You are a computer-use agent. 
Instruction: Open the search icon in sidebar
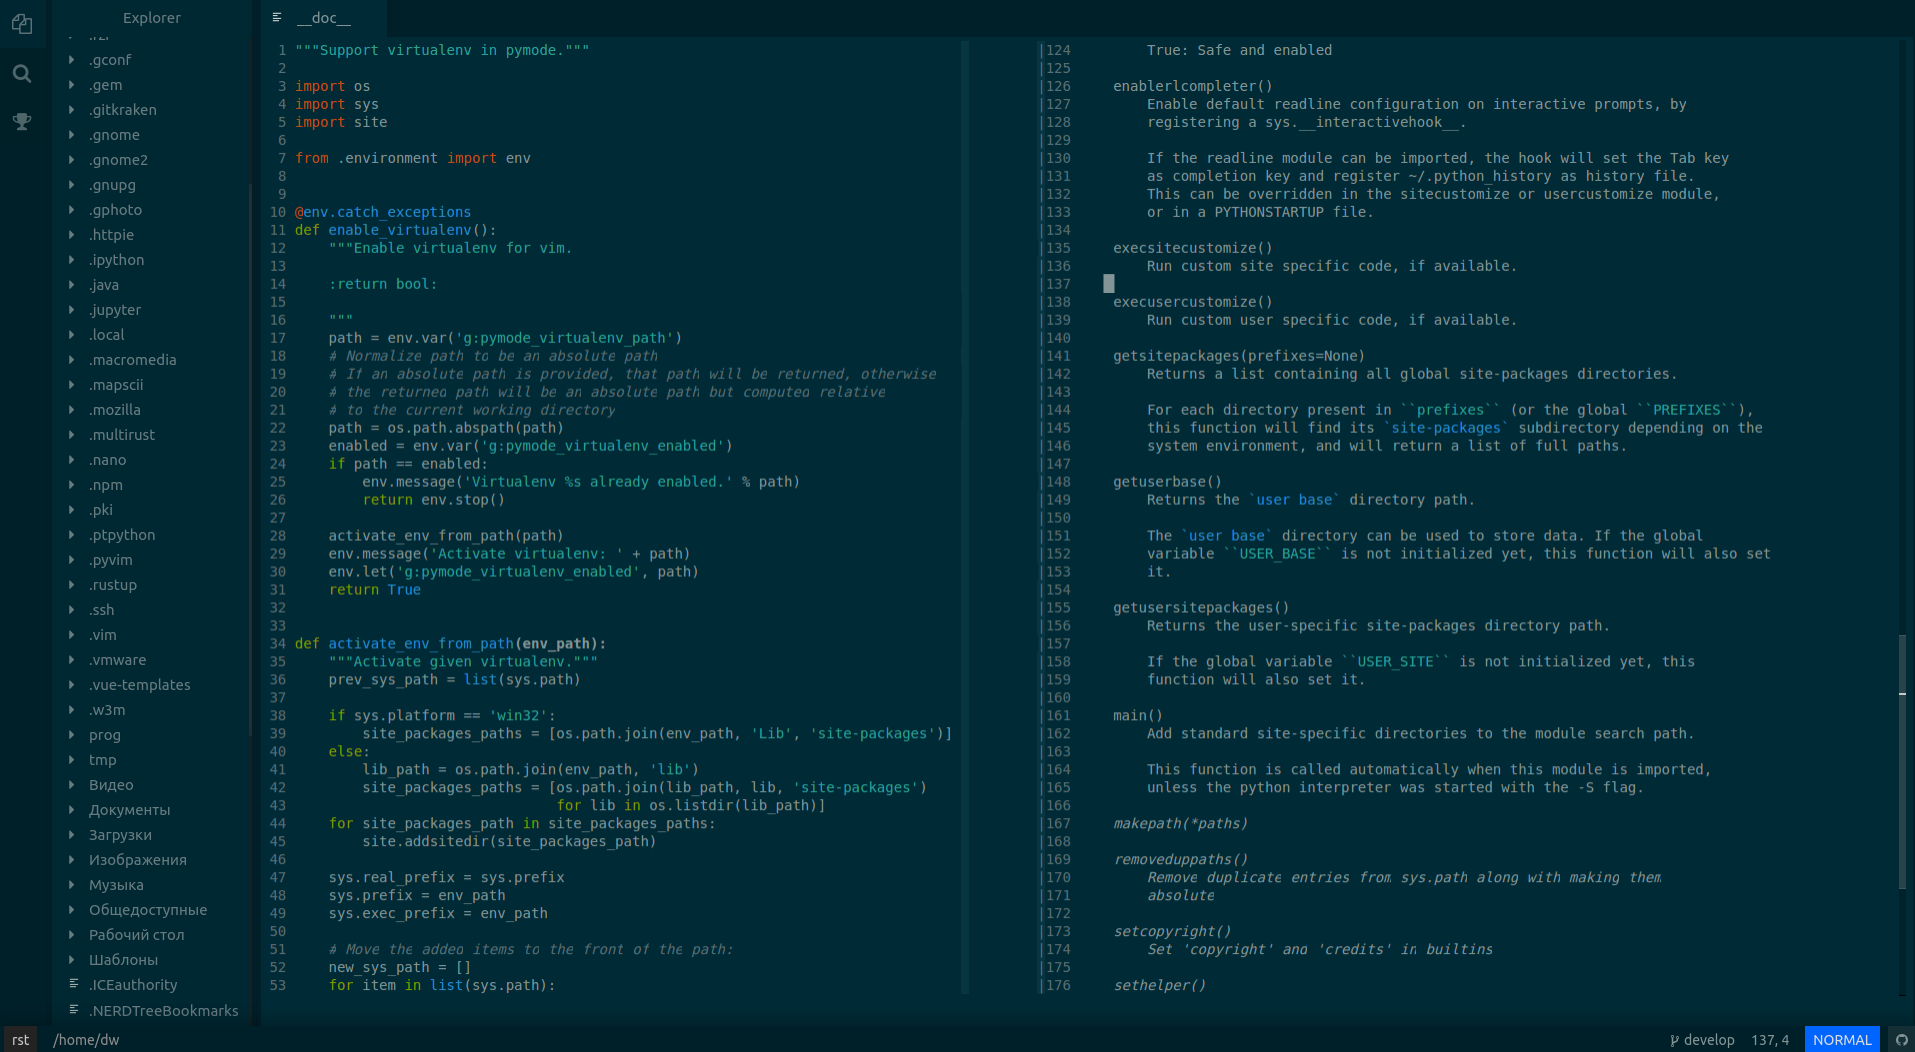(22, 73)
